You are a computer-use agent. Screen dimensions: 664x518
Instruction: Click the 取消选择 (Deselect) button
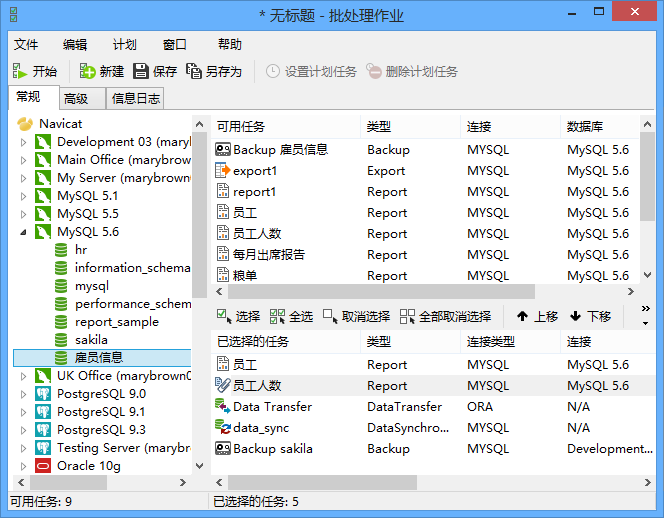coord(356,316)
